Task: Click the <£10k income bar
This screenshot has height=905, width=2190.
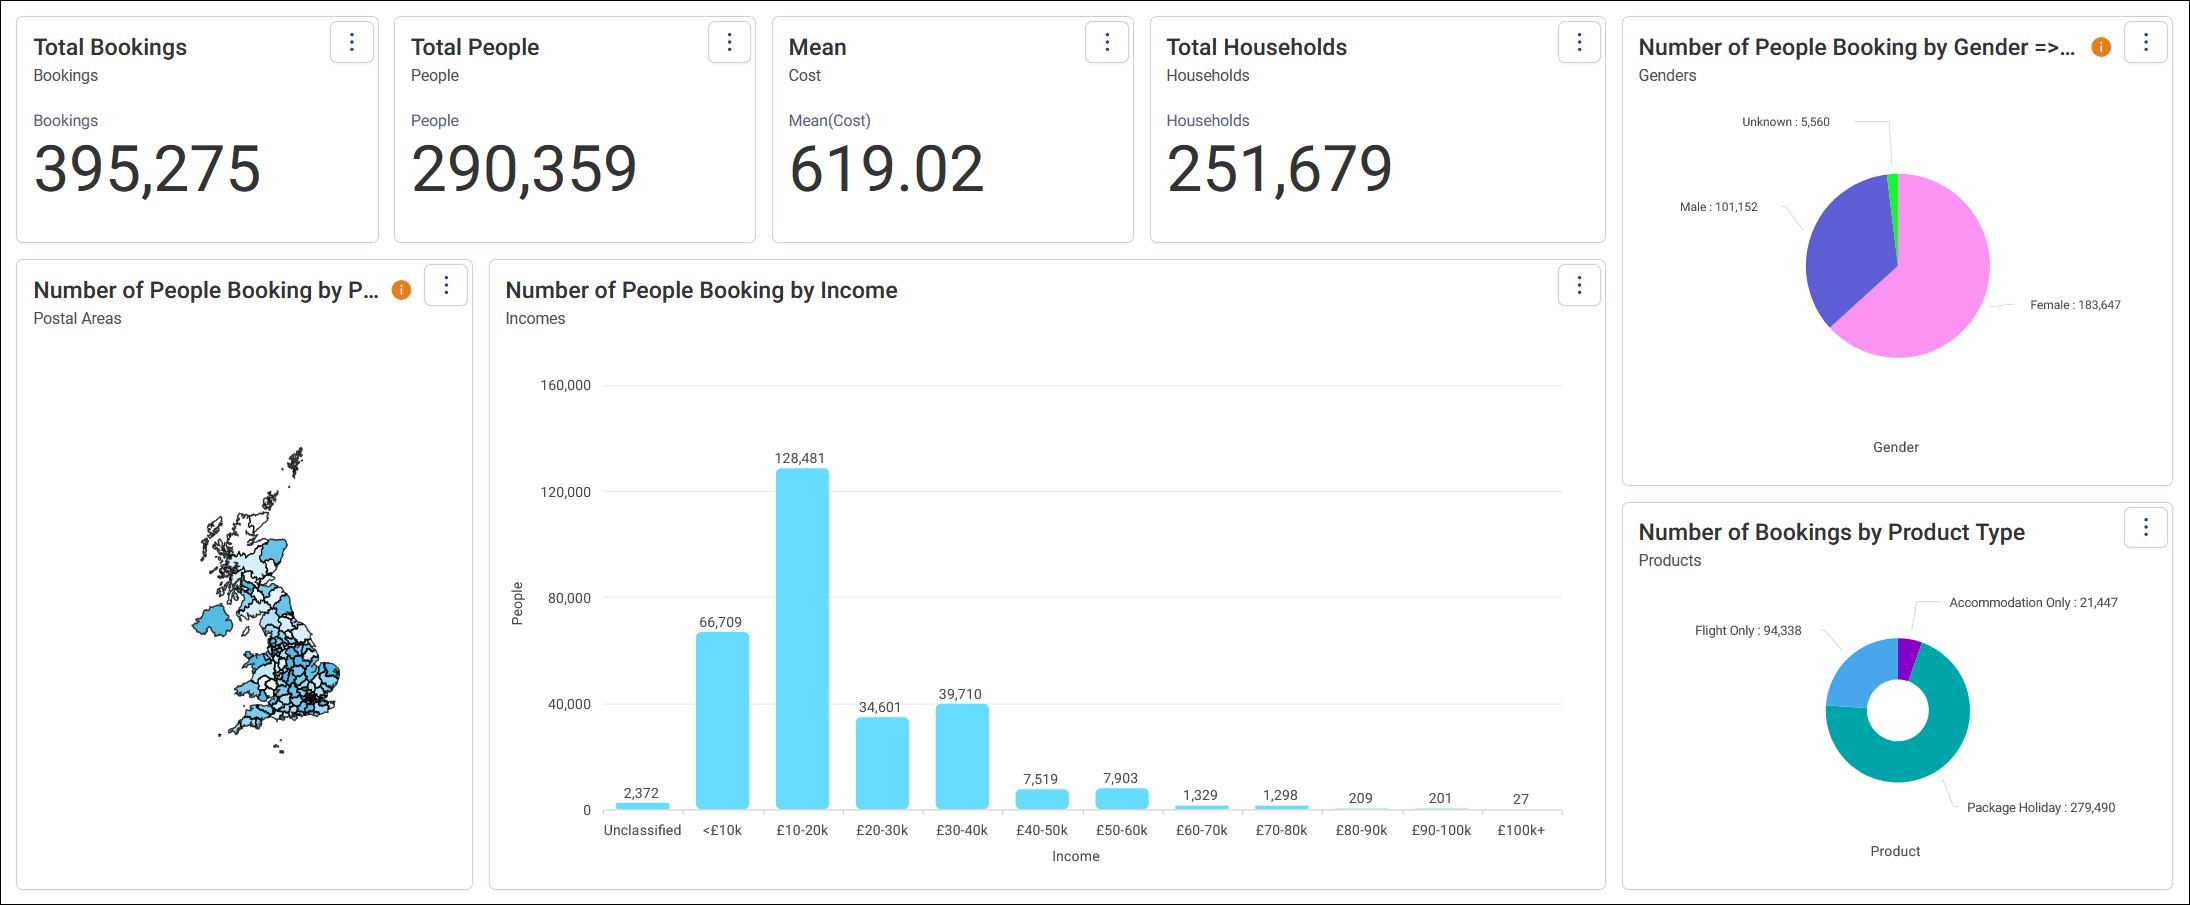Action: (722, 720)
